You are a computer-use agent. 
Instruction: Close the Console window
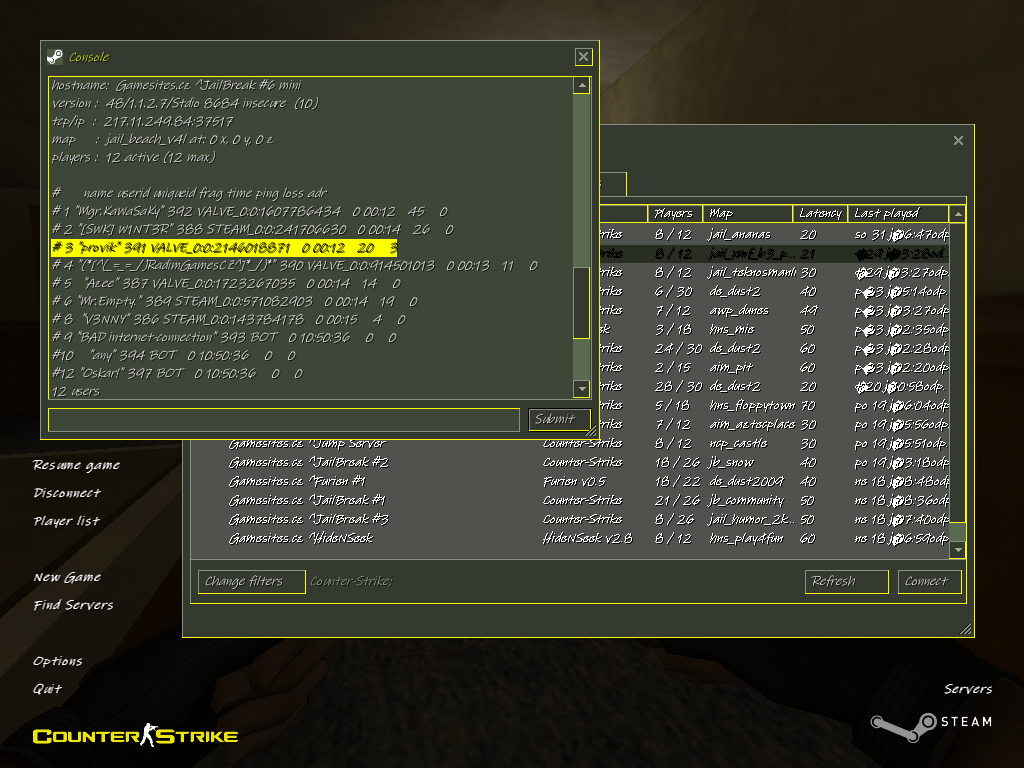coord(583,57)
